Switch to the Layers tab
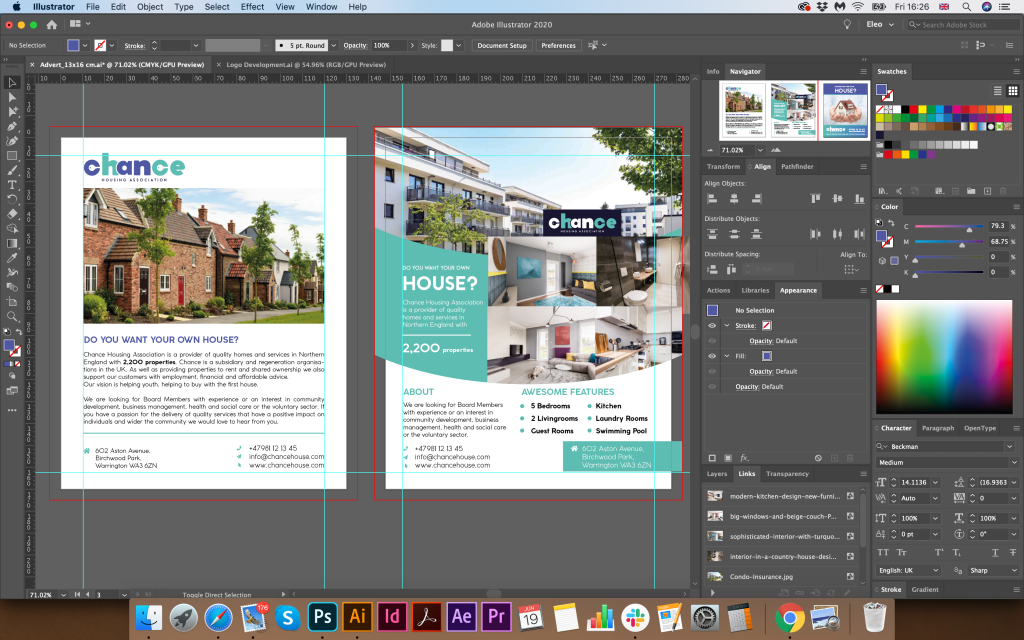Viewport: 1024px width, 640px height. point(717,474)
